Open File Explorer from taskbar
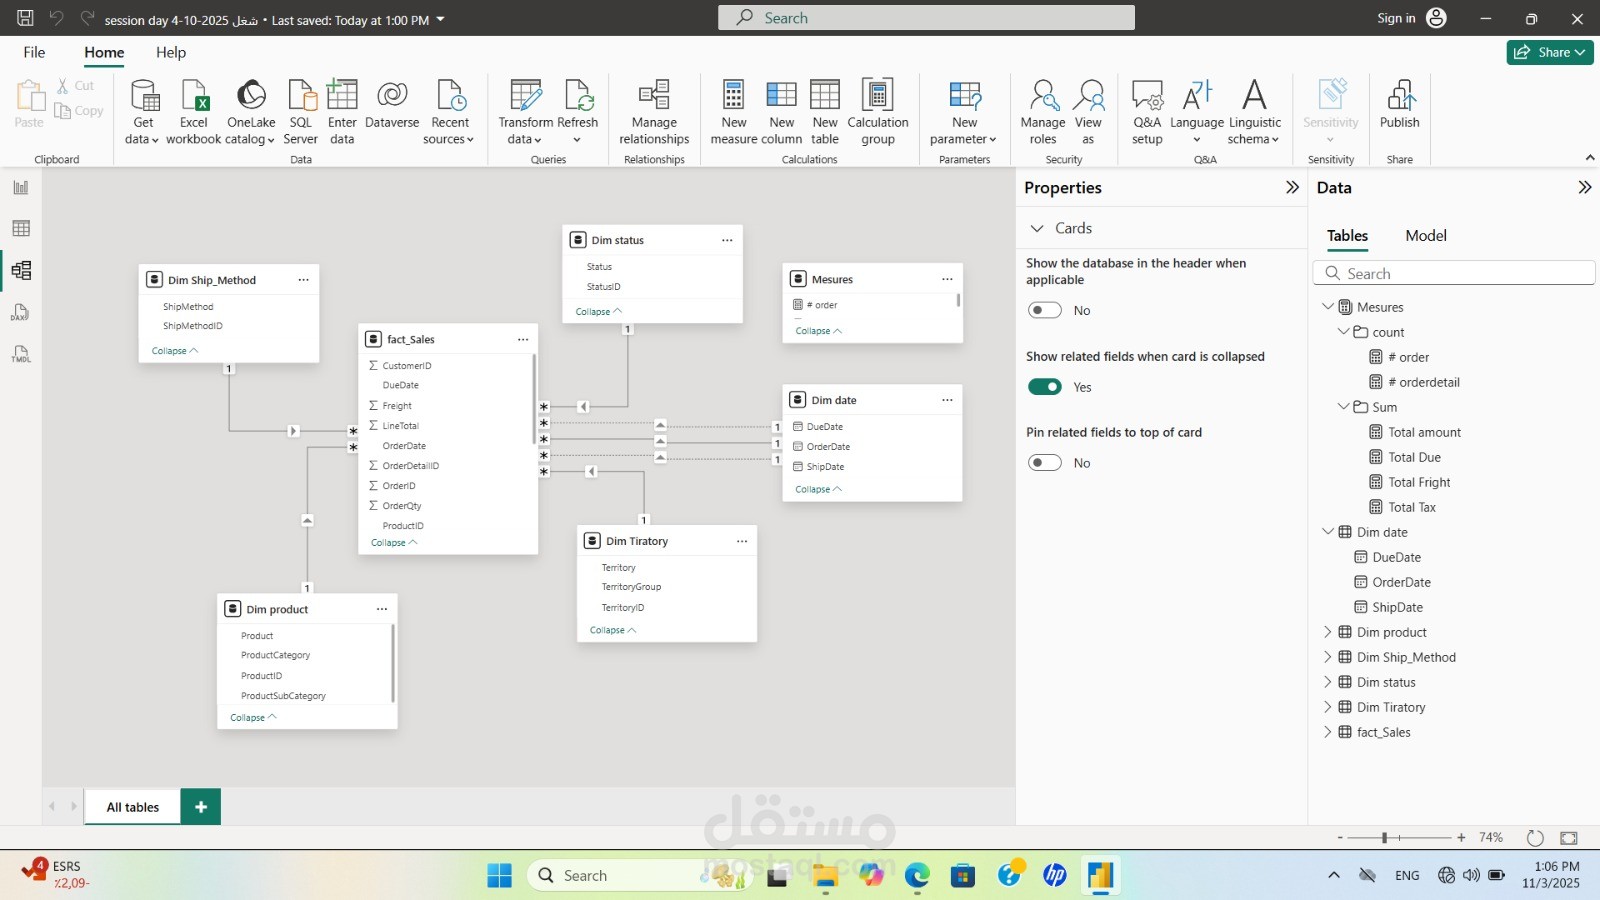This screenshot has height=900, width=1600. pyautogui.click(x=825, y=876)
